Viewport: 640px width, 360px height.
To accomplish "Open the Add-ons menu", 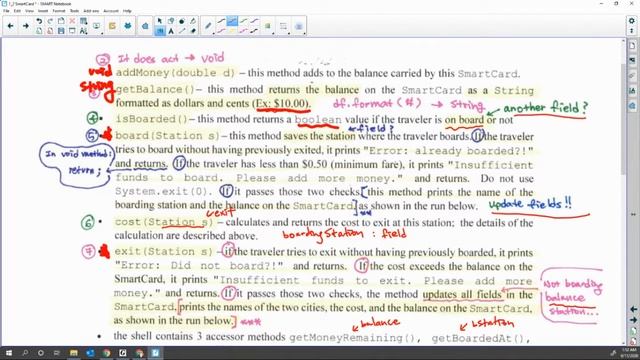I will coord(91,11).
